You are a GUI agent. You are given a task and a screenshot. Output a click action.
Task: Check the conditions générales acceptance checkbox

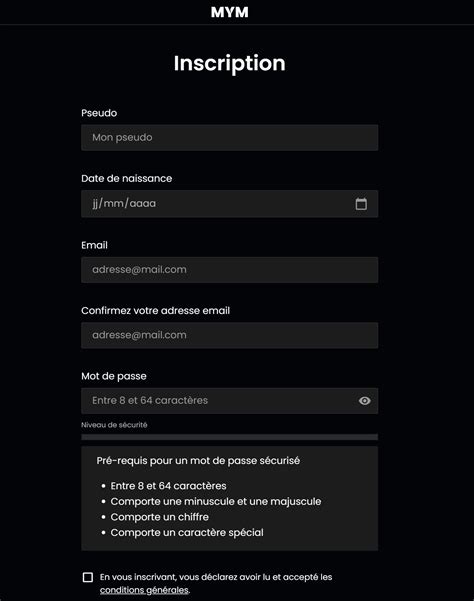coord(88,577)
